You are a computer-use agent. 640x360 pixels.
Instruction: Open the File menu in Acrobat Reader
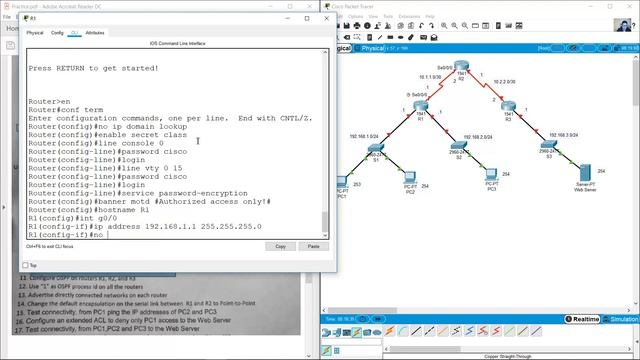(x=7, y=17)
